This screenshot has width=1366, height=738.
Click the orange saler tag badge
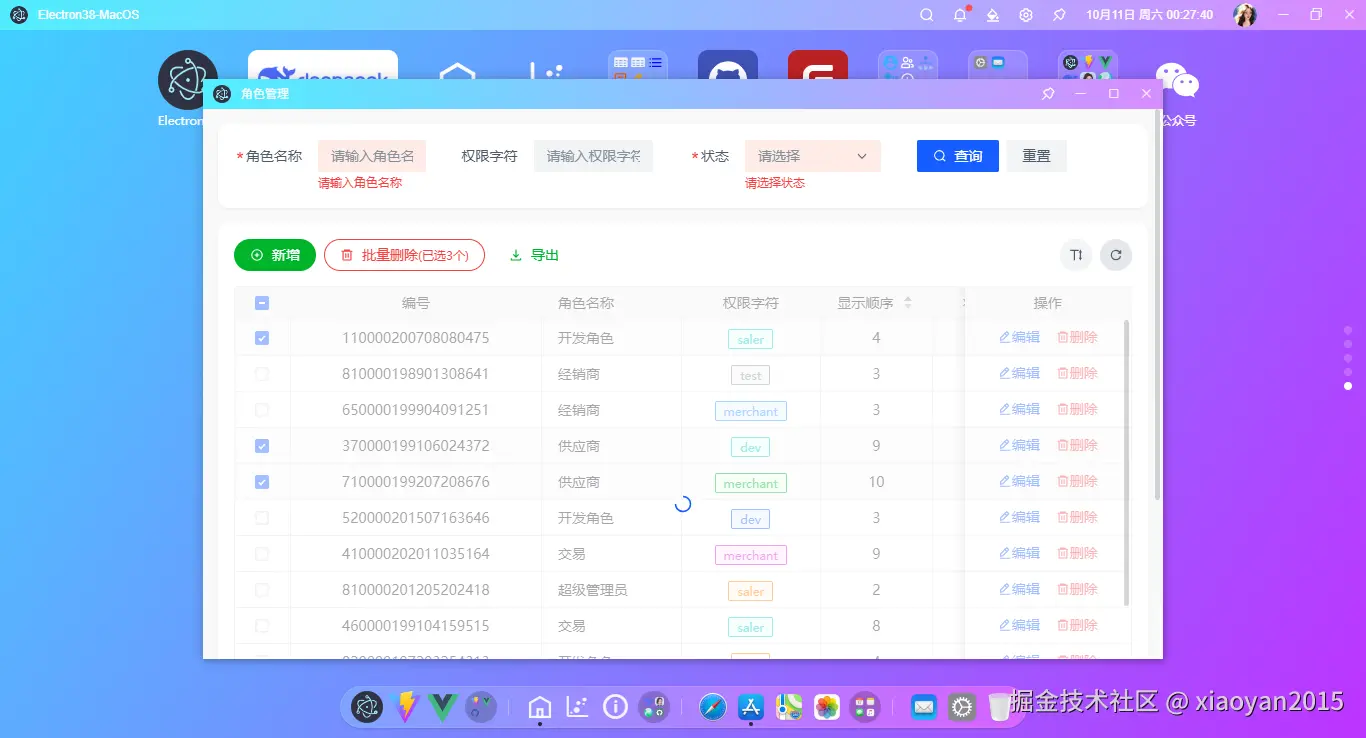pyautogui.click(x=750, y=591)
